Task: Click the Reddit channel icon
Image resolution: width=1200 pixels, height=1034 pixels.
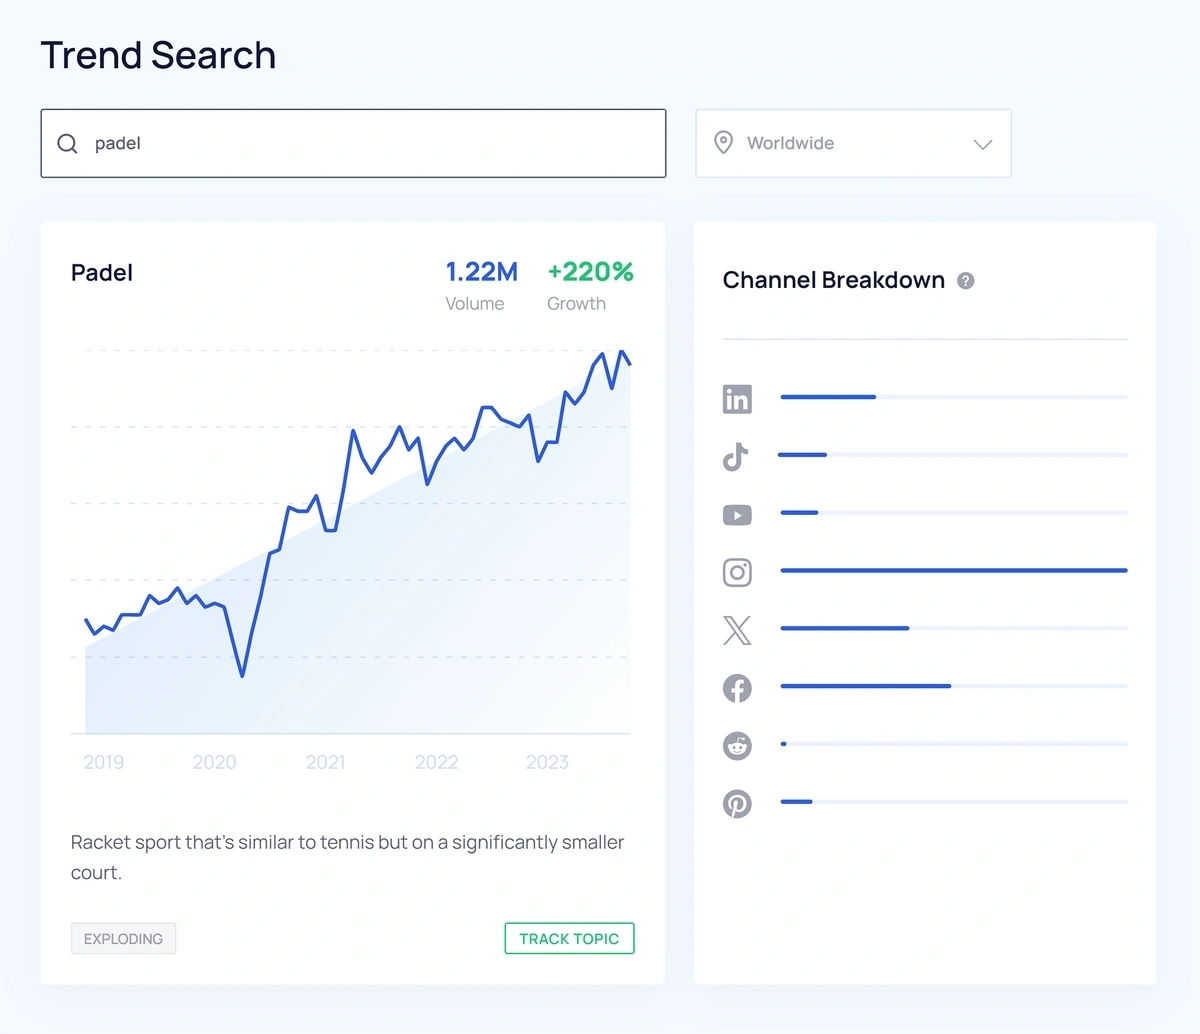Action: pyautogui.click(x=737, y=746)
